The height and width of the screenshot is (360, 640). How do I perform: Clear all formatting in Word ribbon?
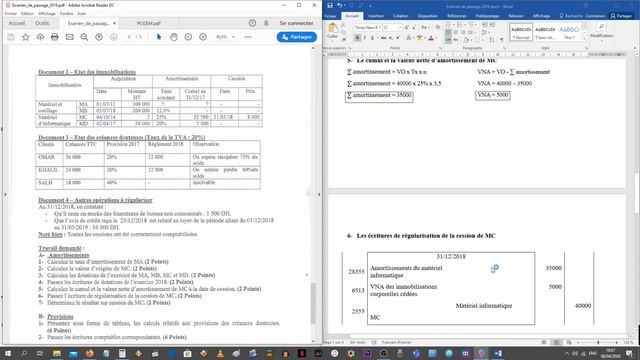pos(438,27)
